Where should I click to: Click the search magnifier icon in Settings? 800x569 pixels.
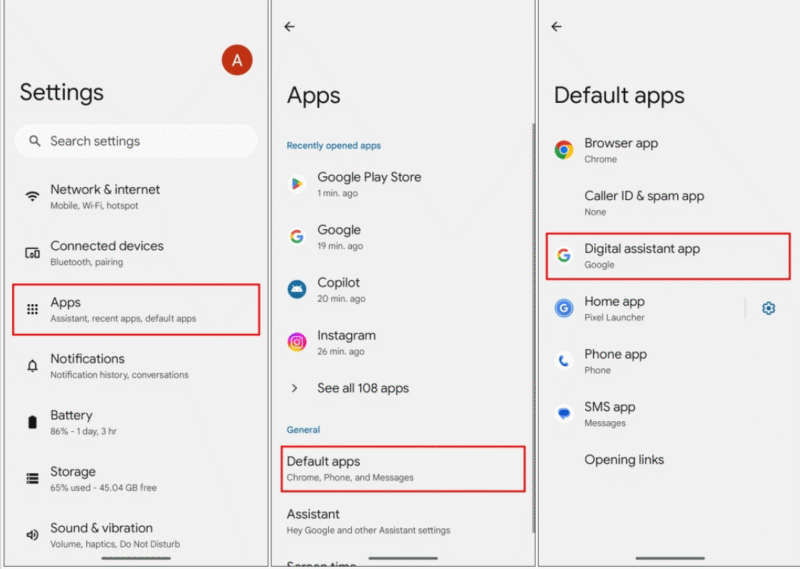[35, 141]
